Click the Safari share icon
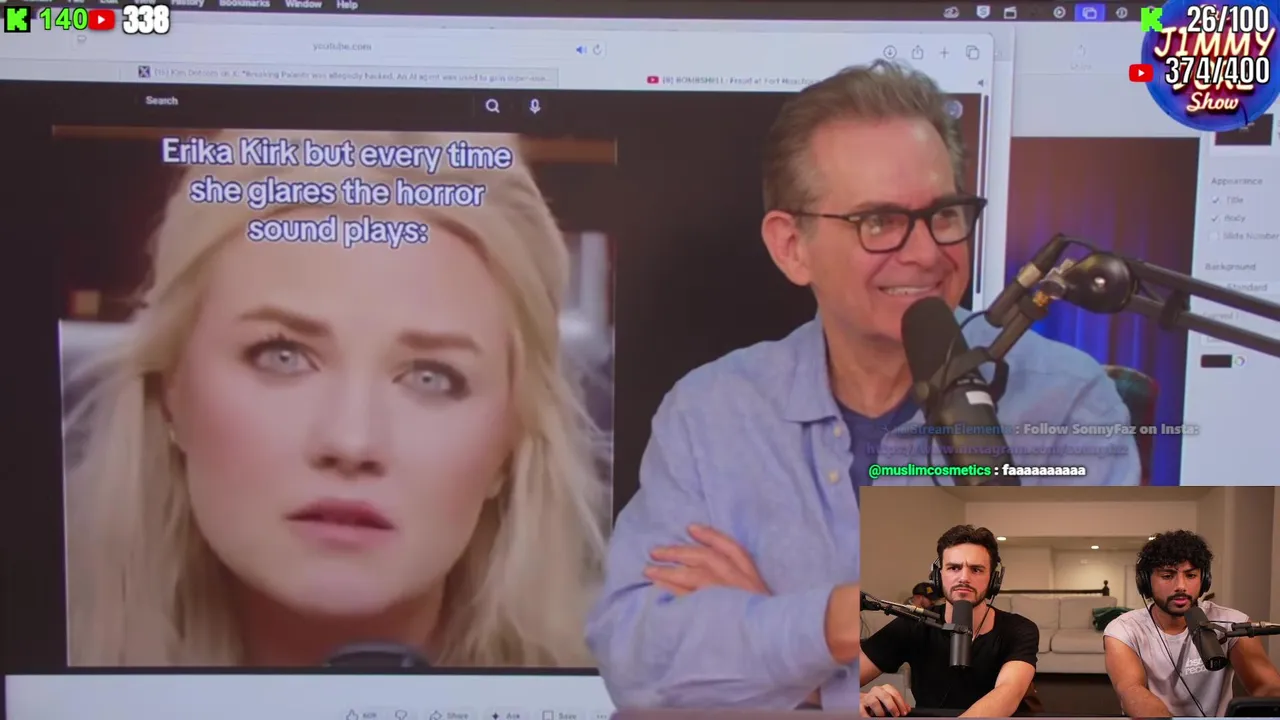Image resolution: width=1280 pixels, height=720 pixels. tap(917, 52)
